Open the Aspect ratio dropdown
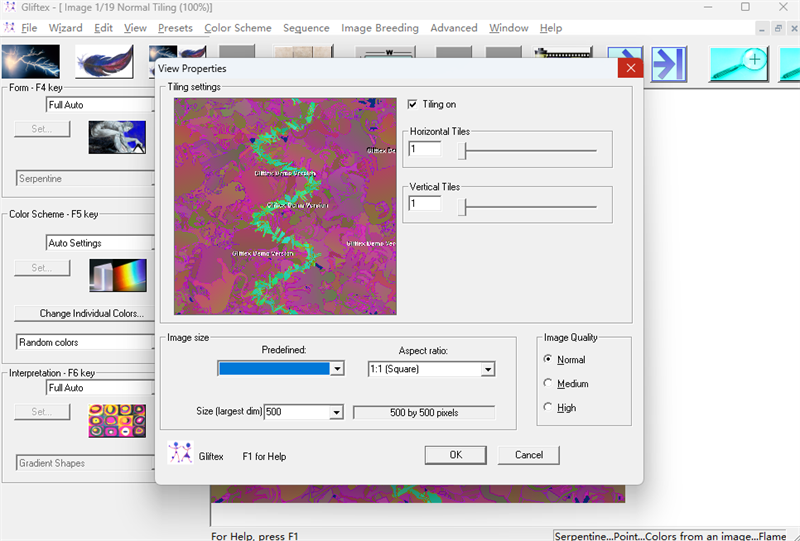 [x=488, y=369]
